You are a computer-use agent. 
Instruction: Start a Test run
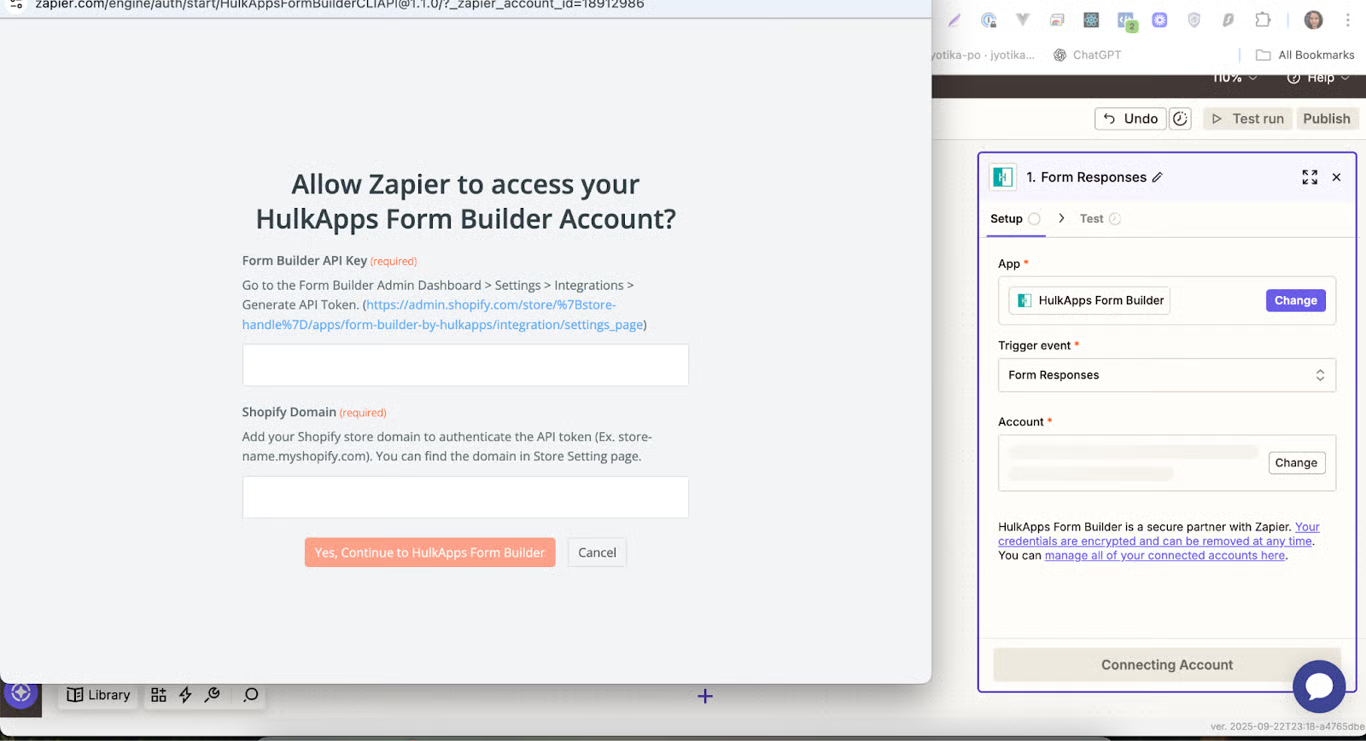pos(1247,118)
